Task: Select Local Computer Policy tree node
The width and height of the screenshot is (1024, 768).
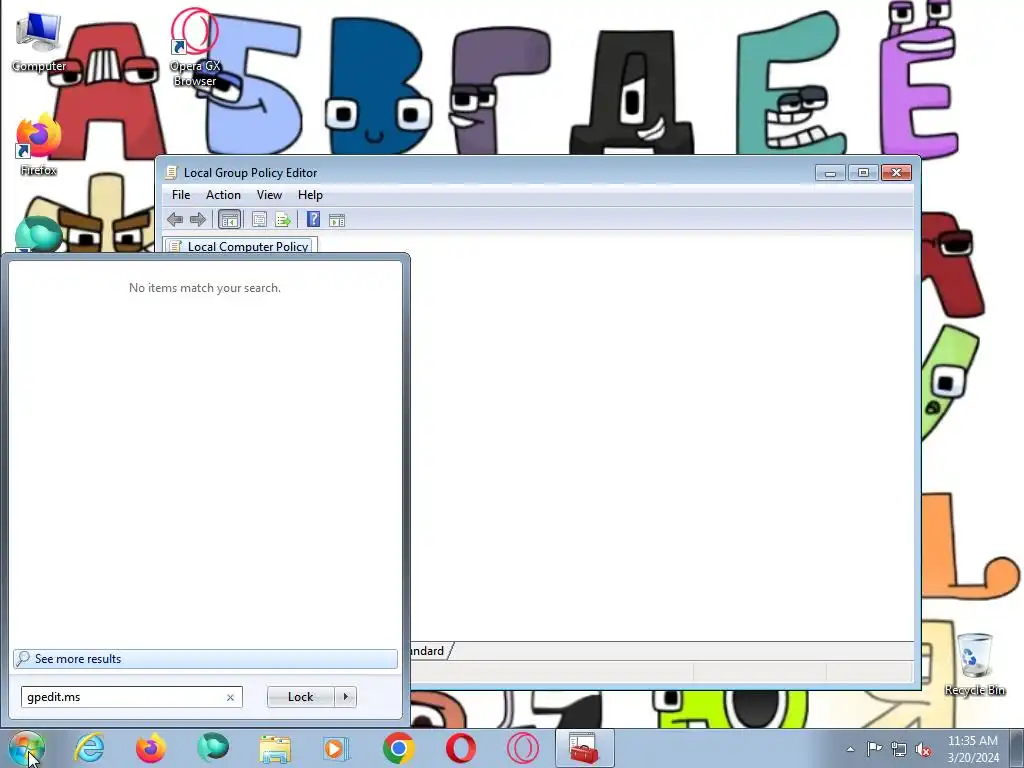Action: click(x=240, y=246)
